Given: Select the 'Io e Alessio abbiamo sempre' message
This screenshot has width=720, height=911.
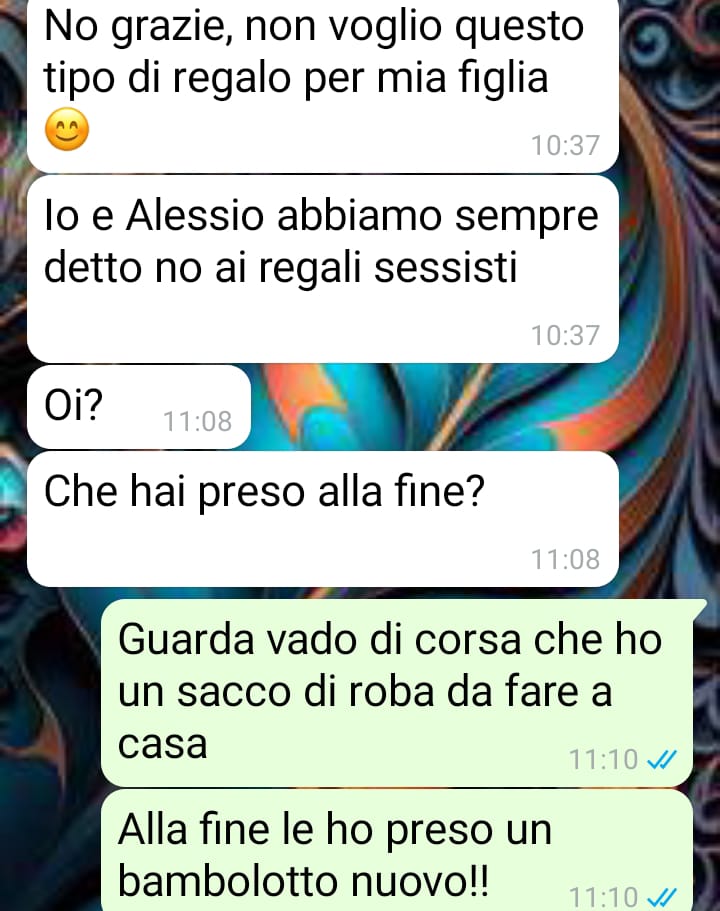Looking at the screenshot, I should point(323,270).
